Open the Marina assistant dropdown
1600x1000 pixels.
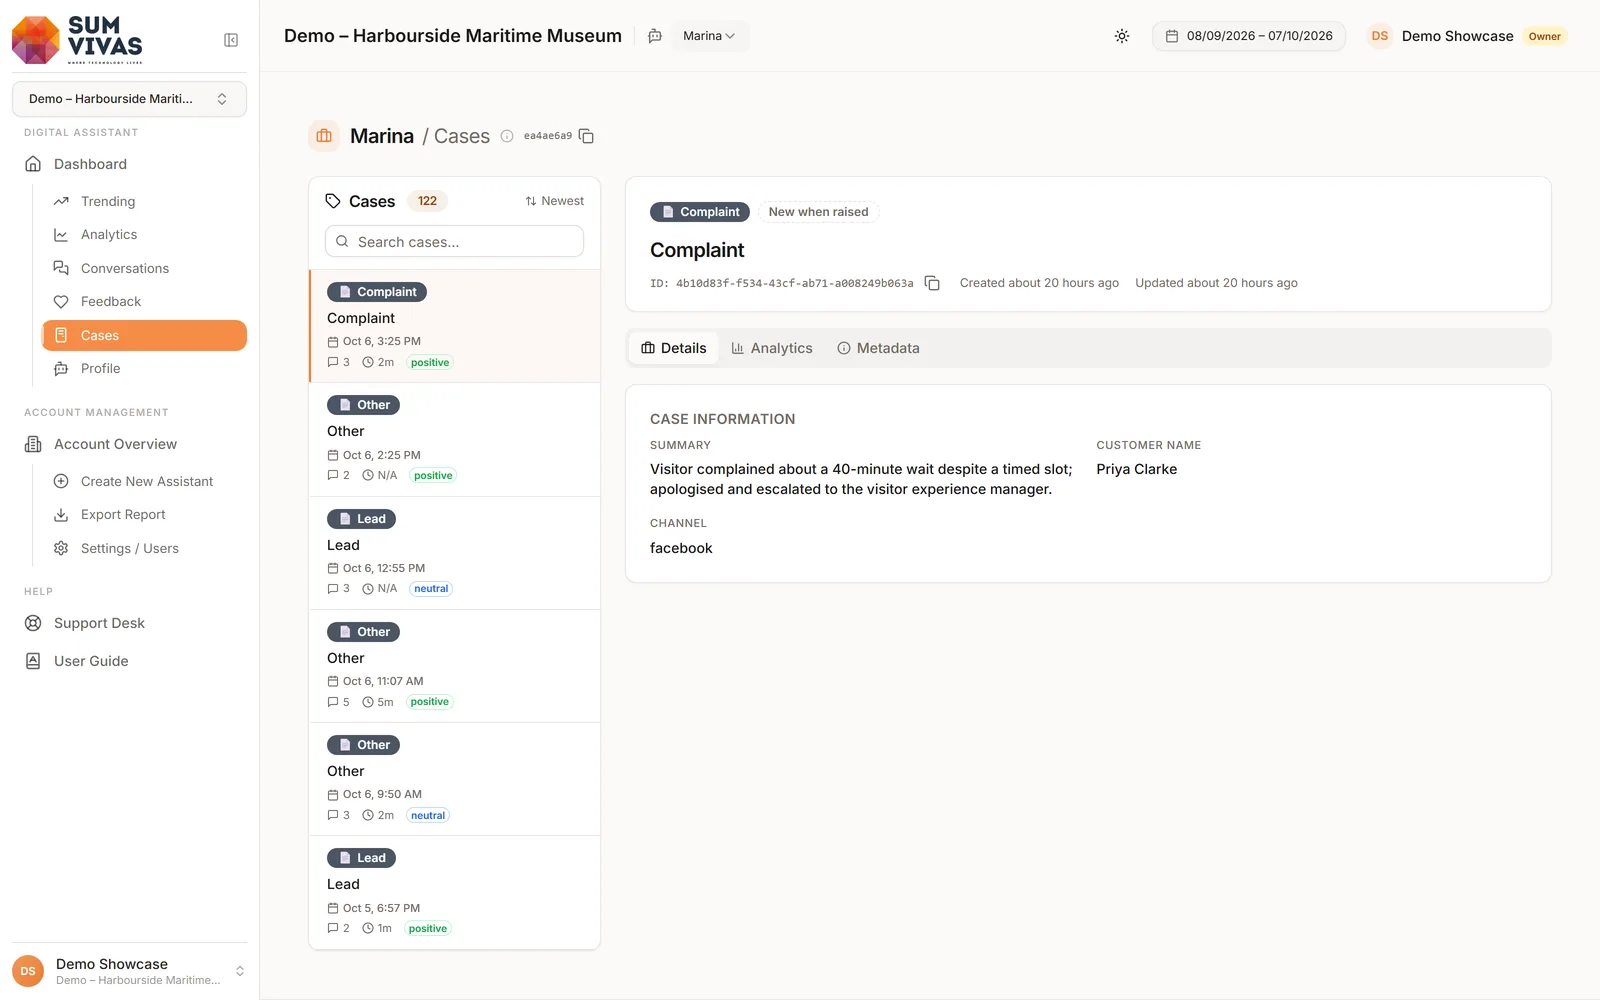pyautogui.click(x=709, y=36)
